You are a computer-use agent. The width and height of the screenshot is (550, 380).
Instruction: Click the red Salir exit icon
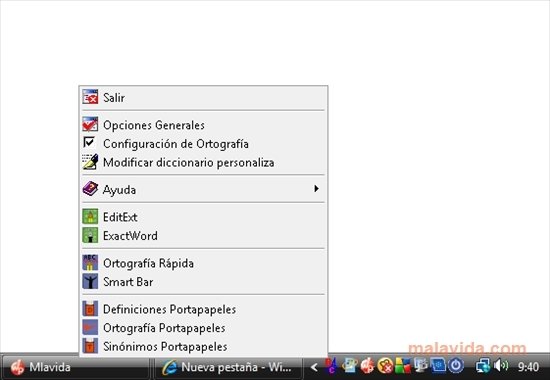90,97
